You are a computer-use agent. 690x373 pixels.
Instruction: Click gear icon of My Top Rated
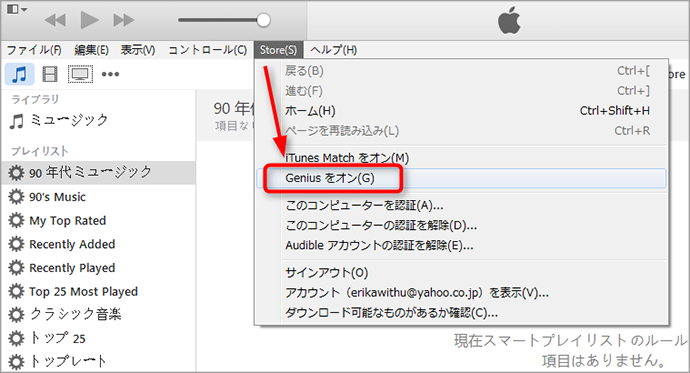[16, 220]
